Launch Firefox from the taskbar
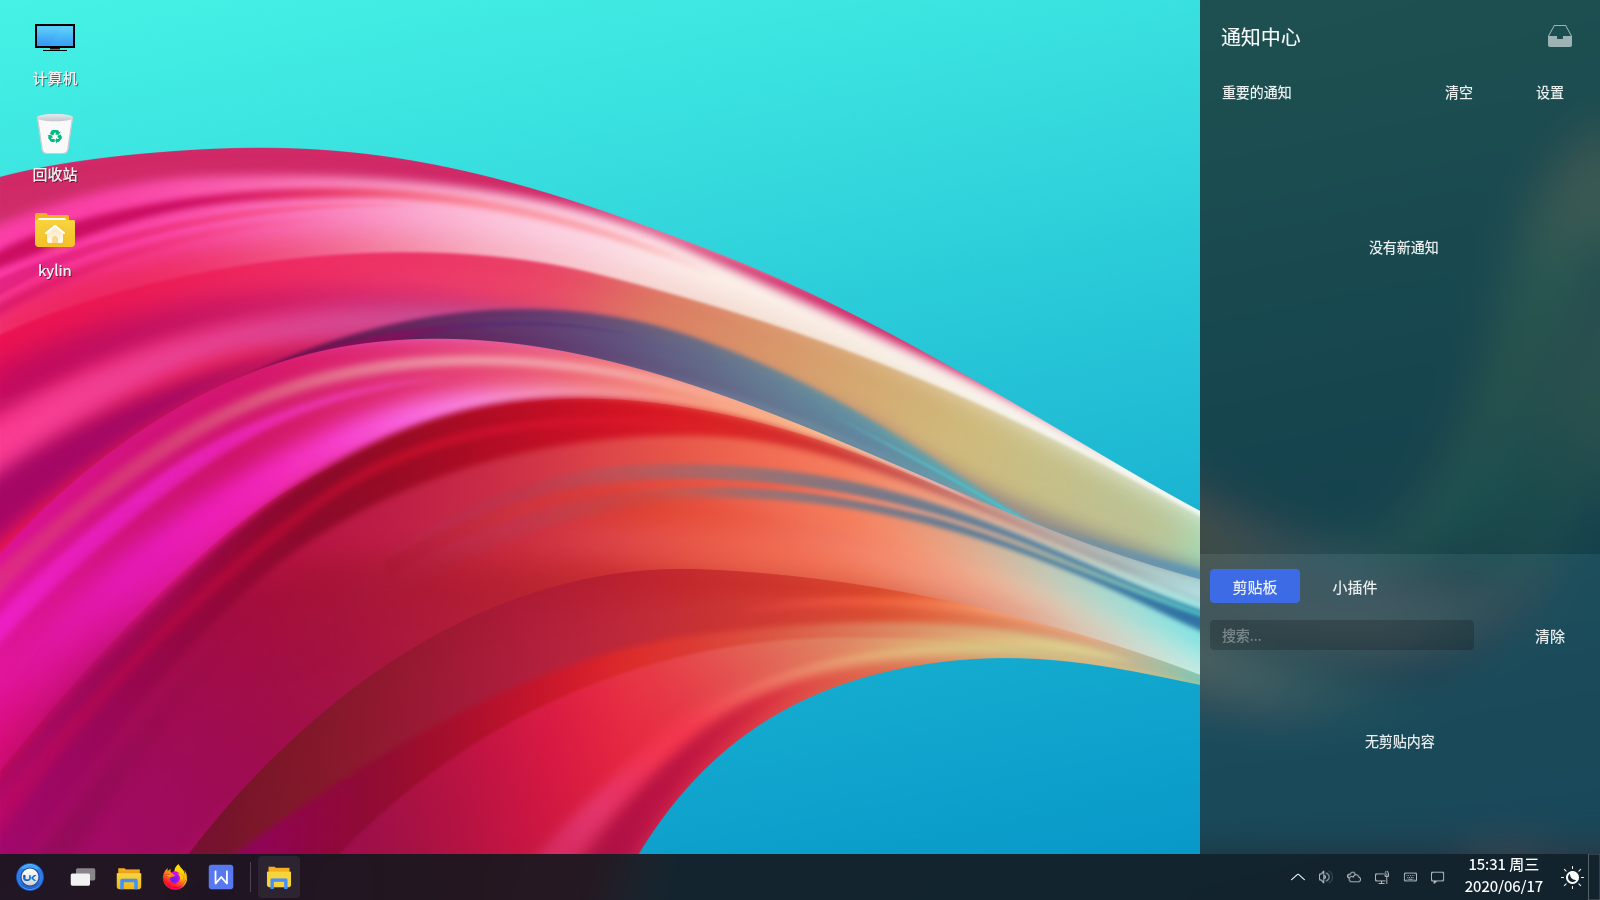 175,877
